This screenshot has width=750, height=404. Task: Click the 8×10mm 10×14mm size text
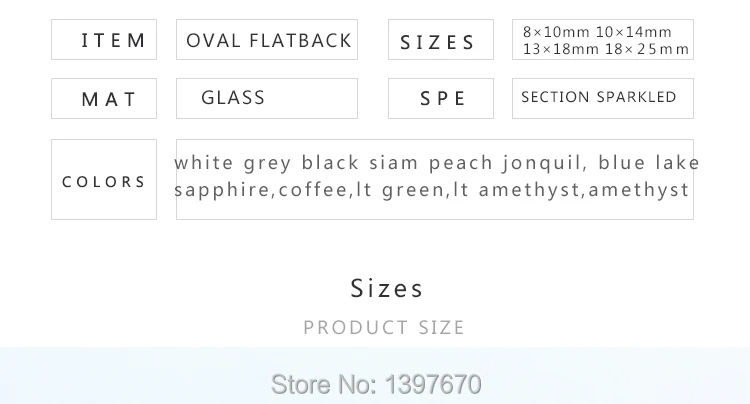(x=597, y=32)
